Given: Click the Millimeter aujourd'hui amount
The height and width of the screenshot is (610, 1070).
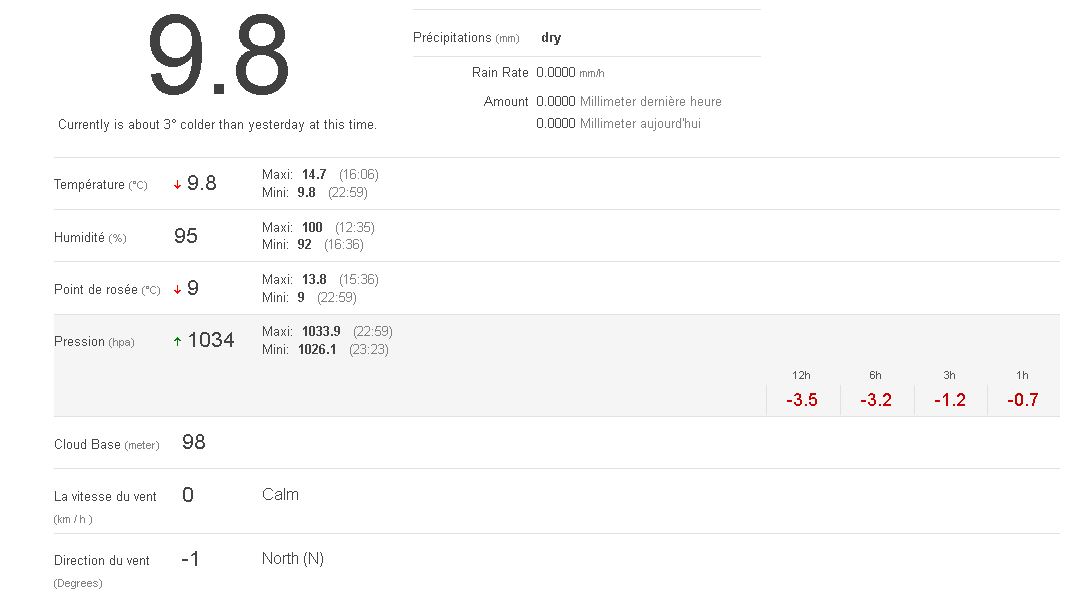Looking at the screenshot, I should click(x=618, y=124).
